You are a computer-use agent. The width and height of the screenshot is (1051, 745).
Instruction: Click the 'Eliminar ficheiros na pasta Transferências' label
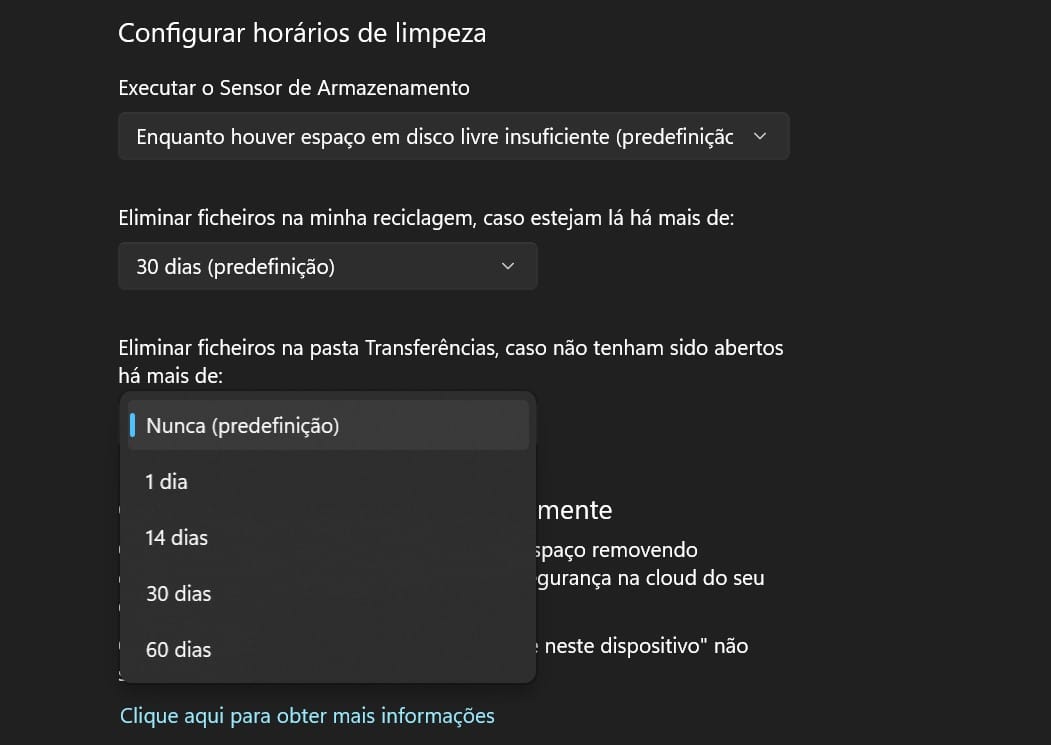pos(450,348)
